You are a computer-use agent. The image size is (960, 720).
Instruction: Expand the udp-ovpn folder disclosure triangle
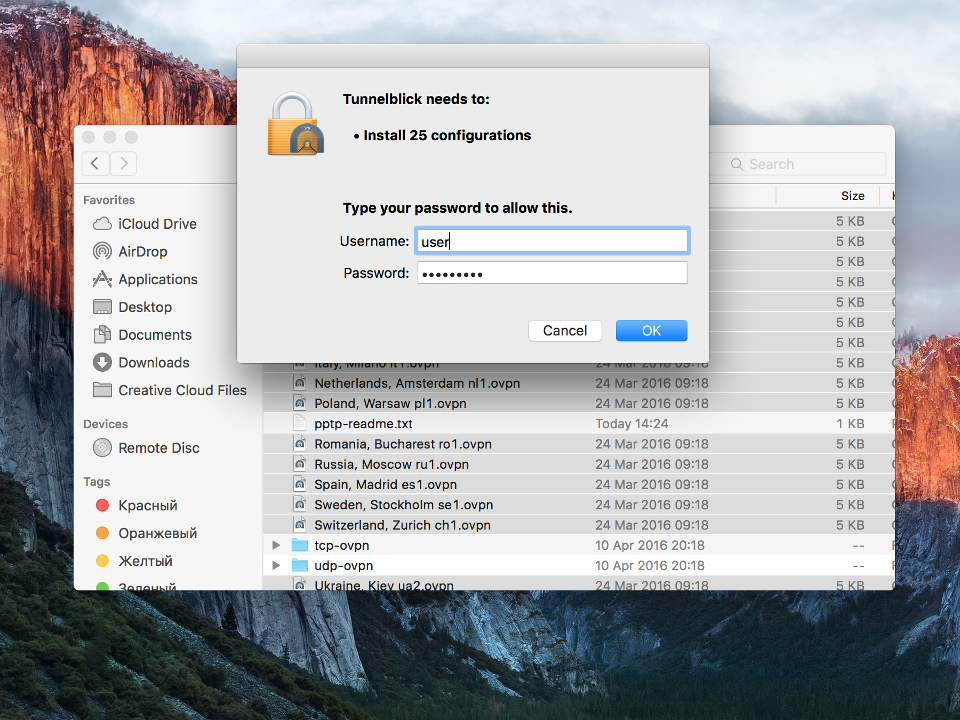tap(276, 566)
